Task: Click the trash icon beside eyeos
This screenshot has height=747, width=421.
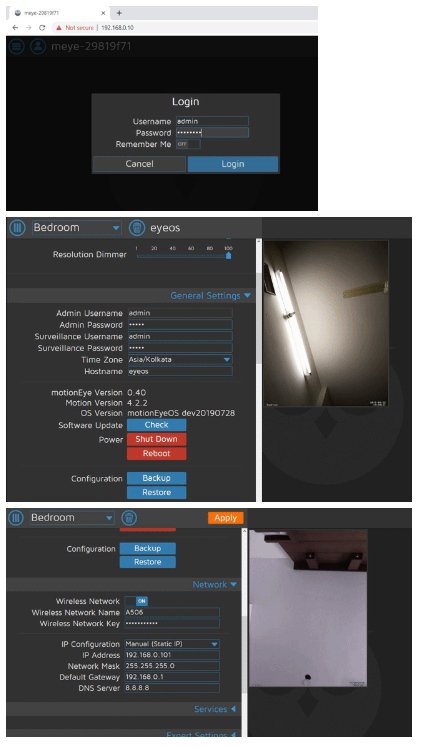Action: pyautogui.click(x=137, y=228)
